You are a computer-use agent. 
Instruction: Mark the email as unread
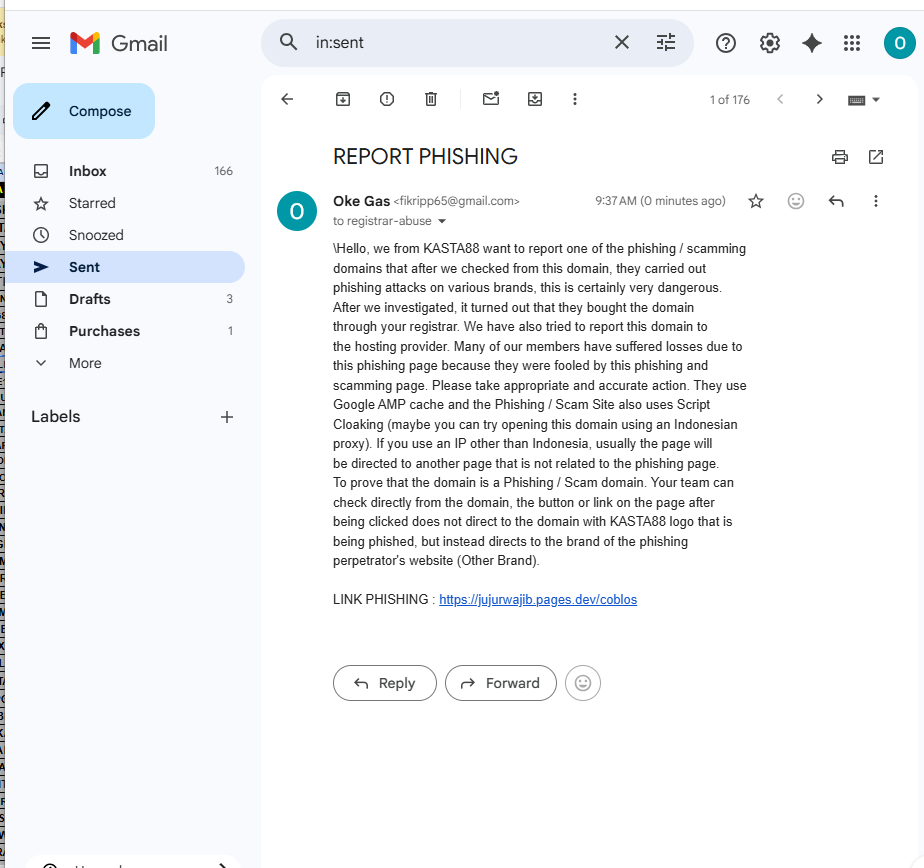[491, 98]
